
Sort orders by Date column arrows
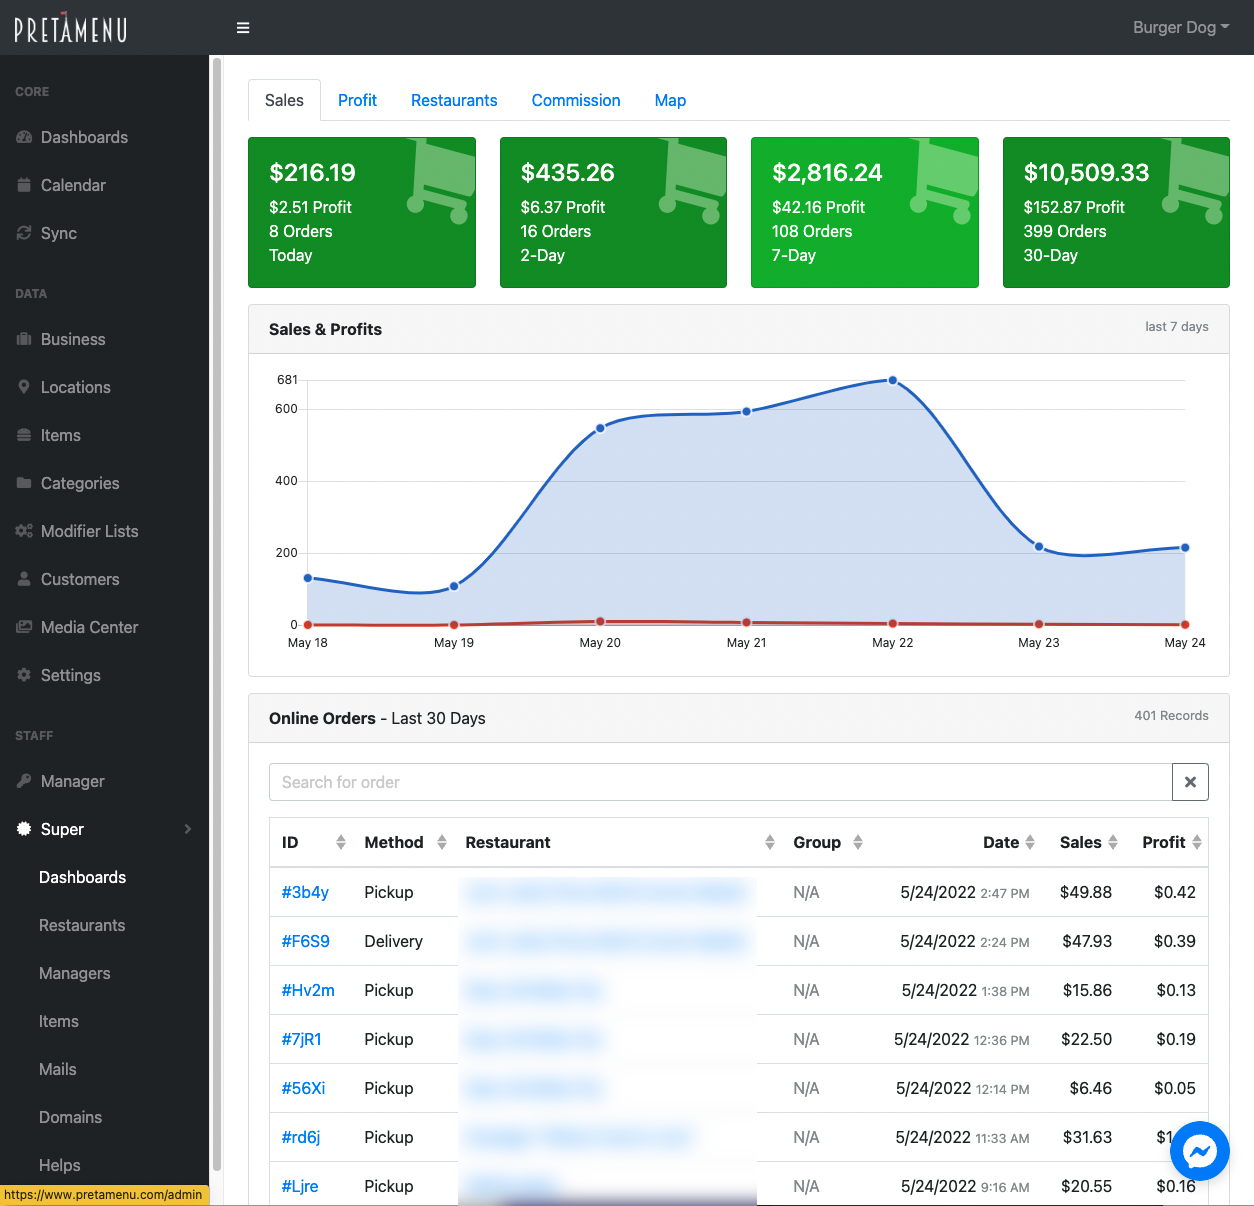click(x=1030, y=842)
